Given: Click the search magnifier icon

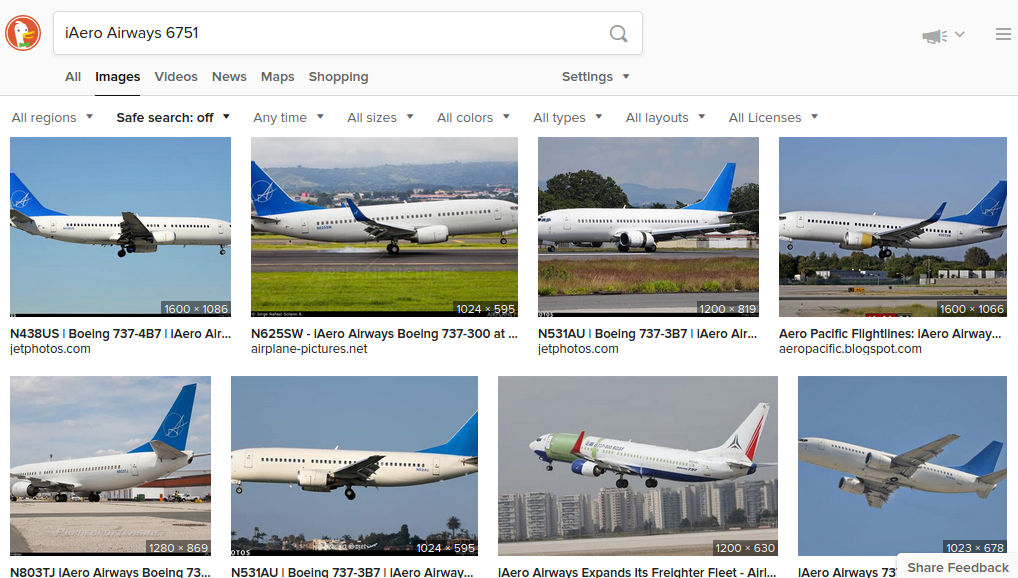Looking at the screenshot, I should point(619,33).
